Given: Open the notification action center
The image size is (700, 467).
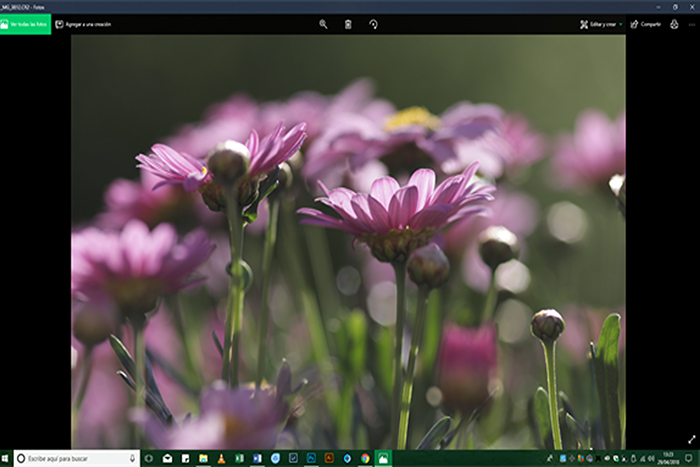Looking at the screenshot, I should (x=692, y=458).
